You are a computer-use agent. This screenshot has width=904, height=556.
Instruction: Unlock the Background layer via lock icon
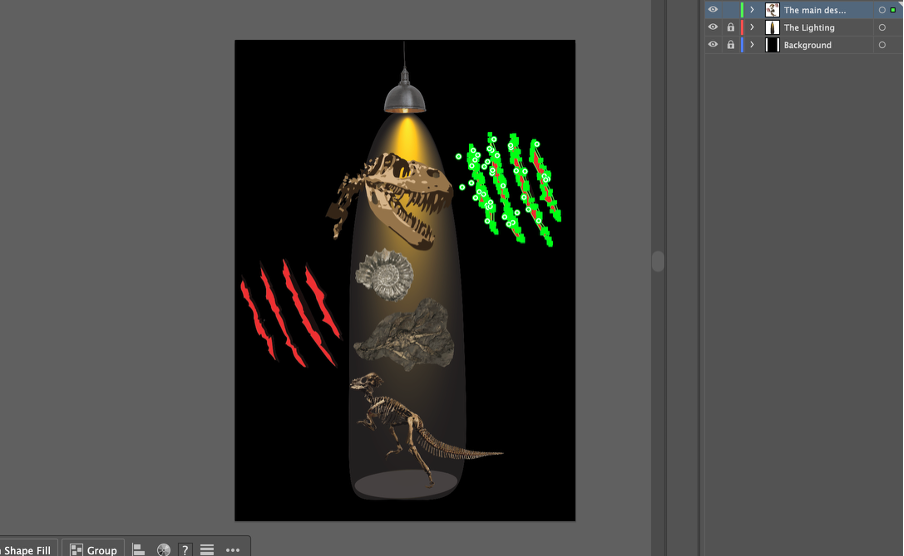[x=731, y=45]
